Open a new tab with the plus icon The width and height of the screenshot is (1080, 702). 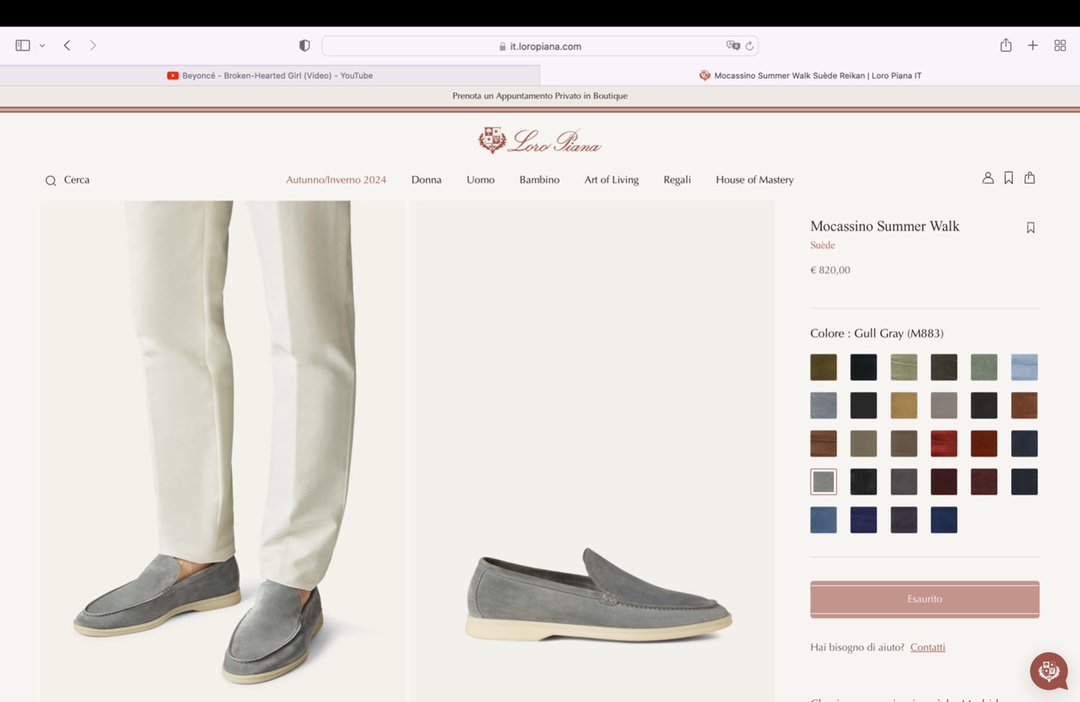[x=1033, y=46]
